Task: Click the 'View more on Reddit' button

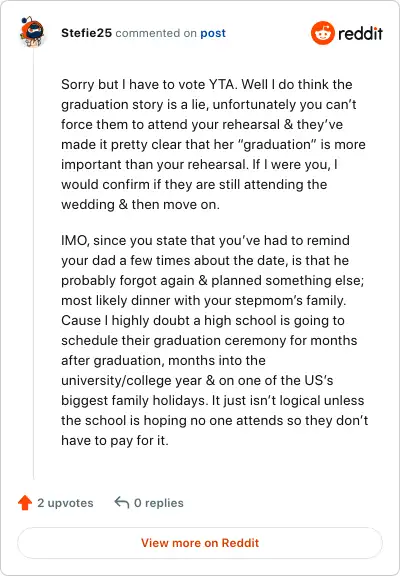Action: coord(200,543)
